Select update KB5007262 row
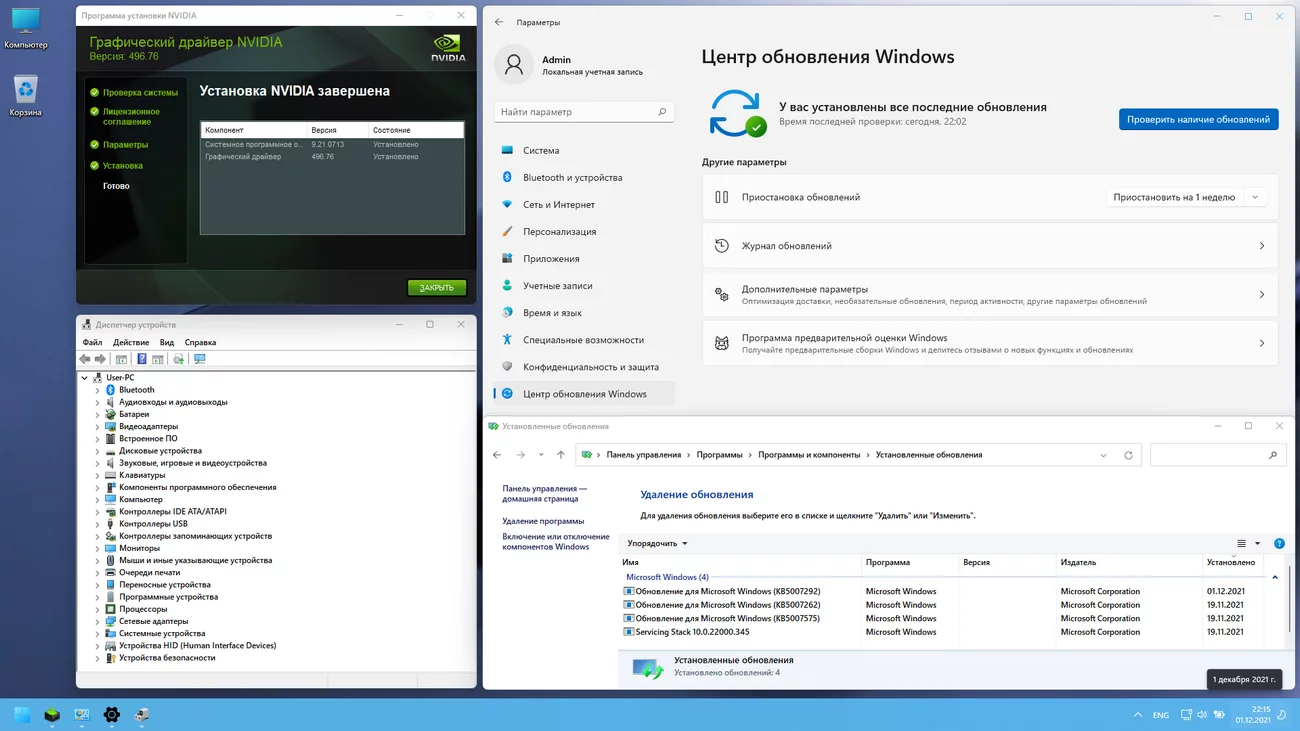1300x731 pixels. 940,605
